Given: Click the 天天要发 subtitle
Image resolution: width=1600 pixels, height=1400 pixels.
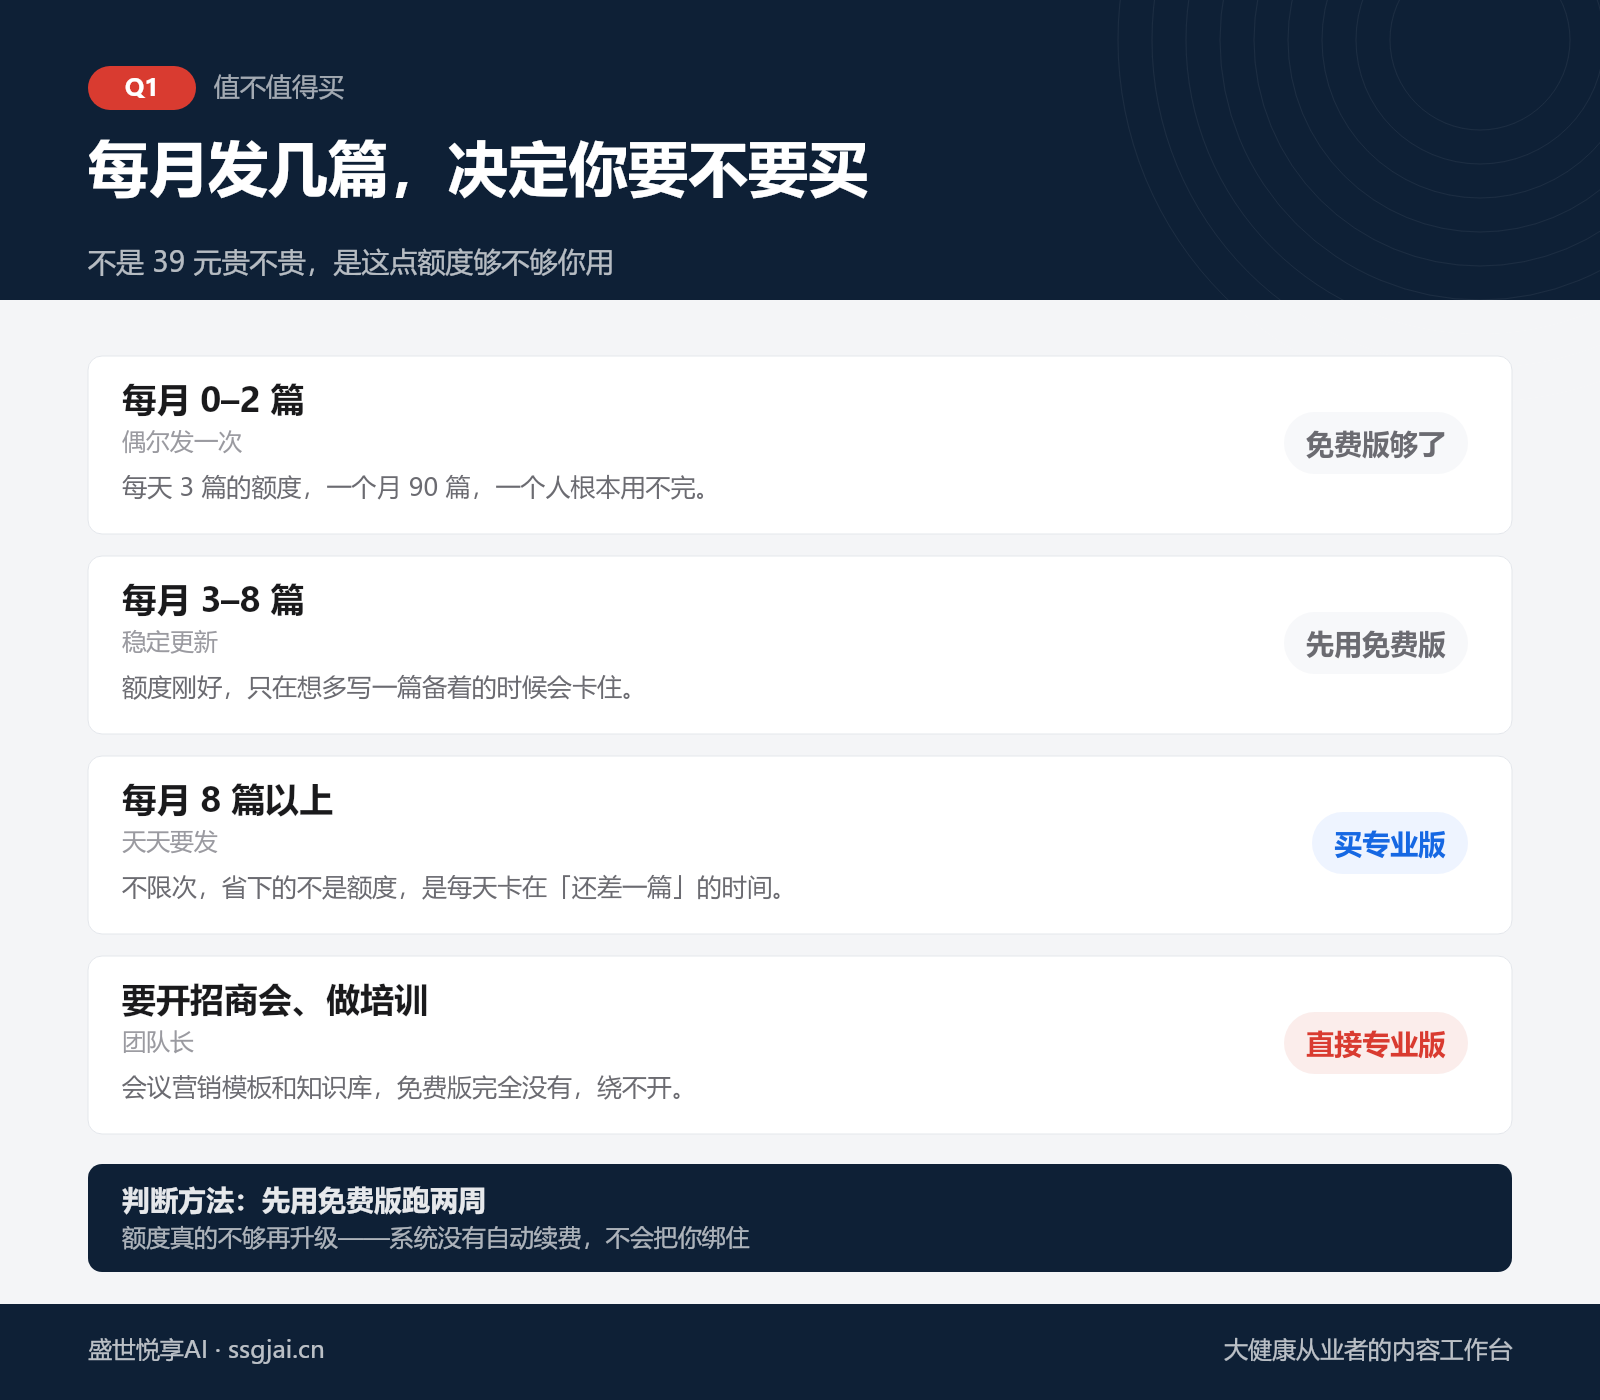Looking at the screenshot, I should coord(170,842).
